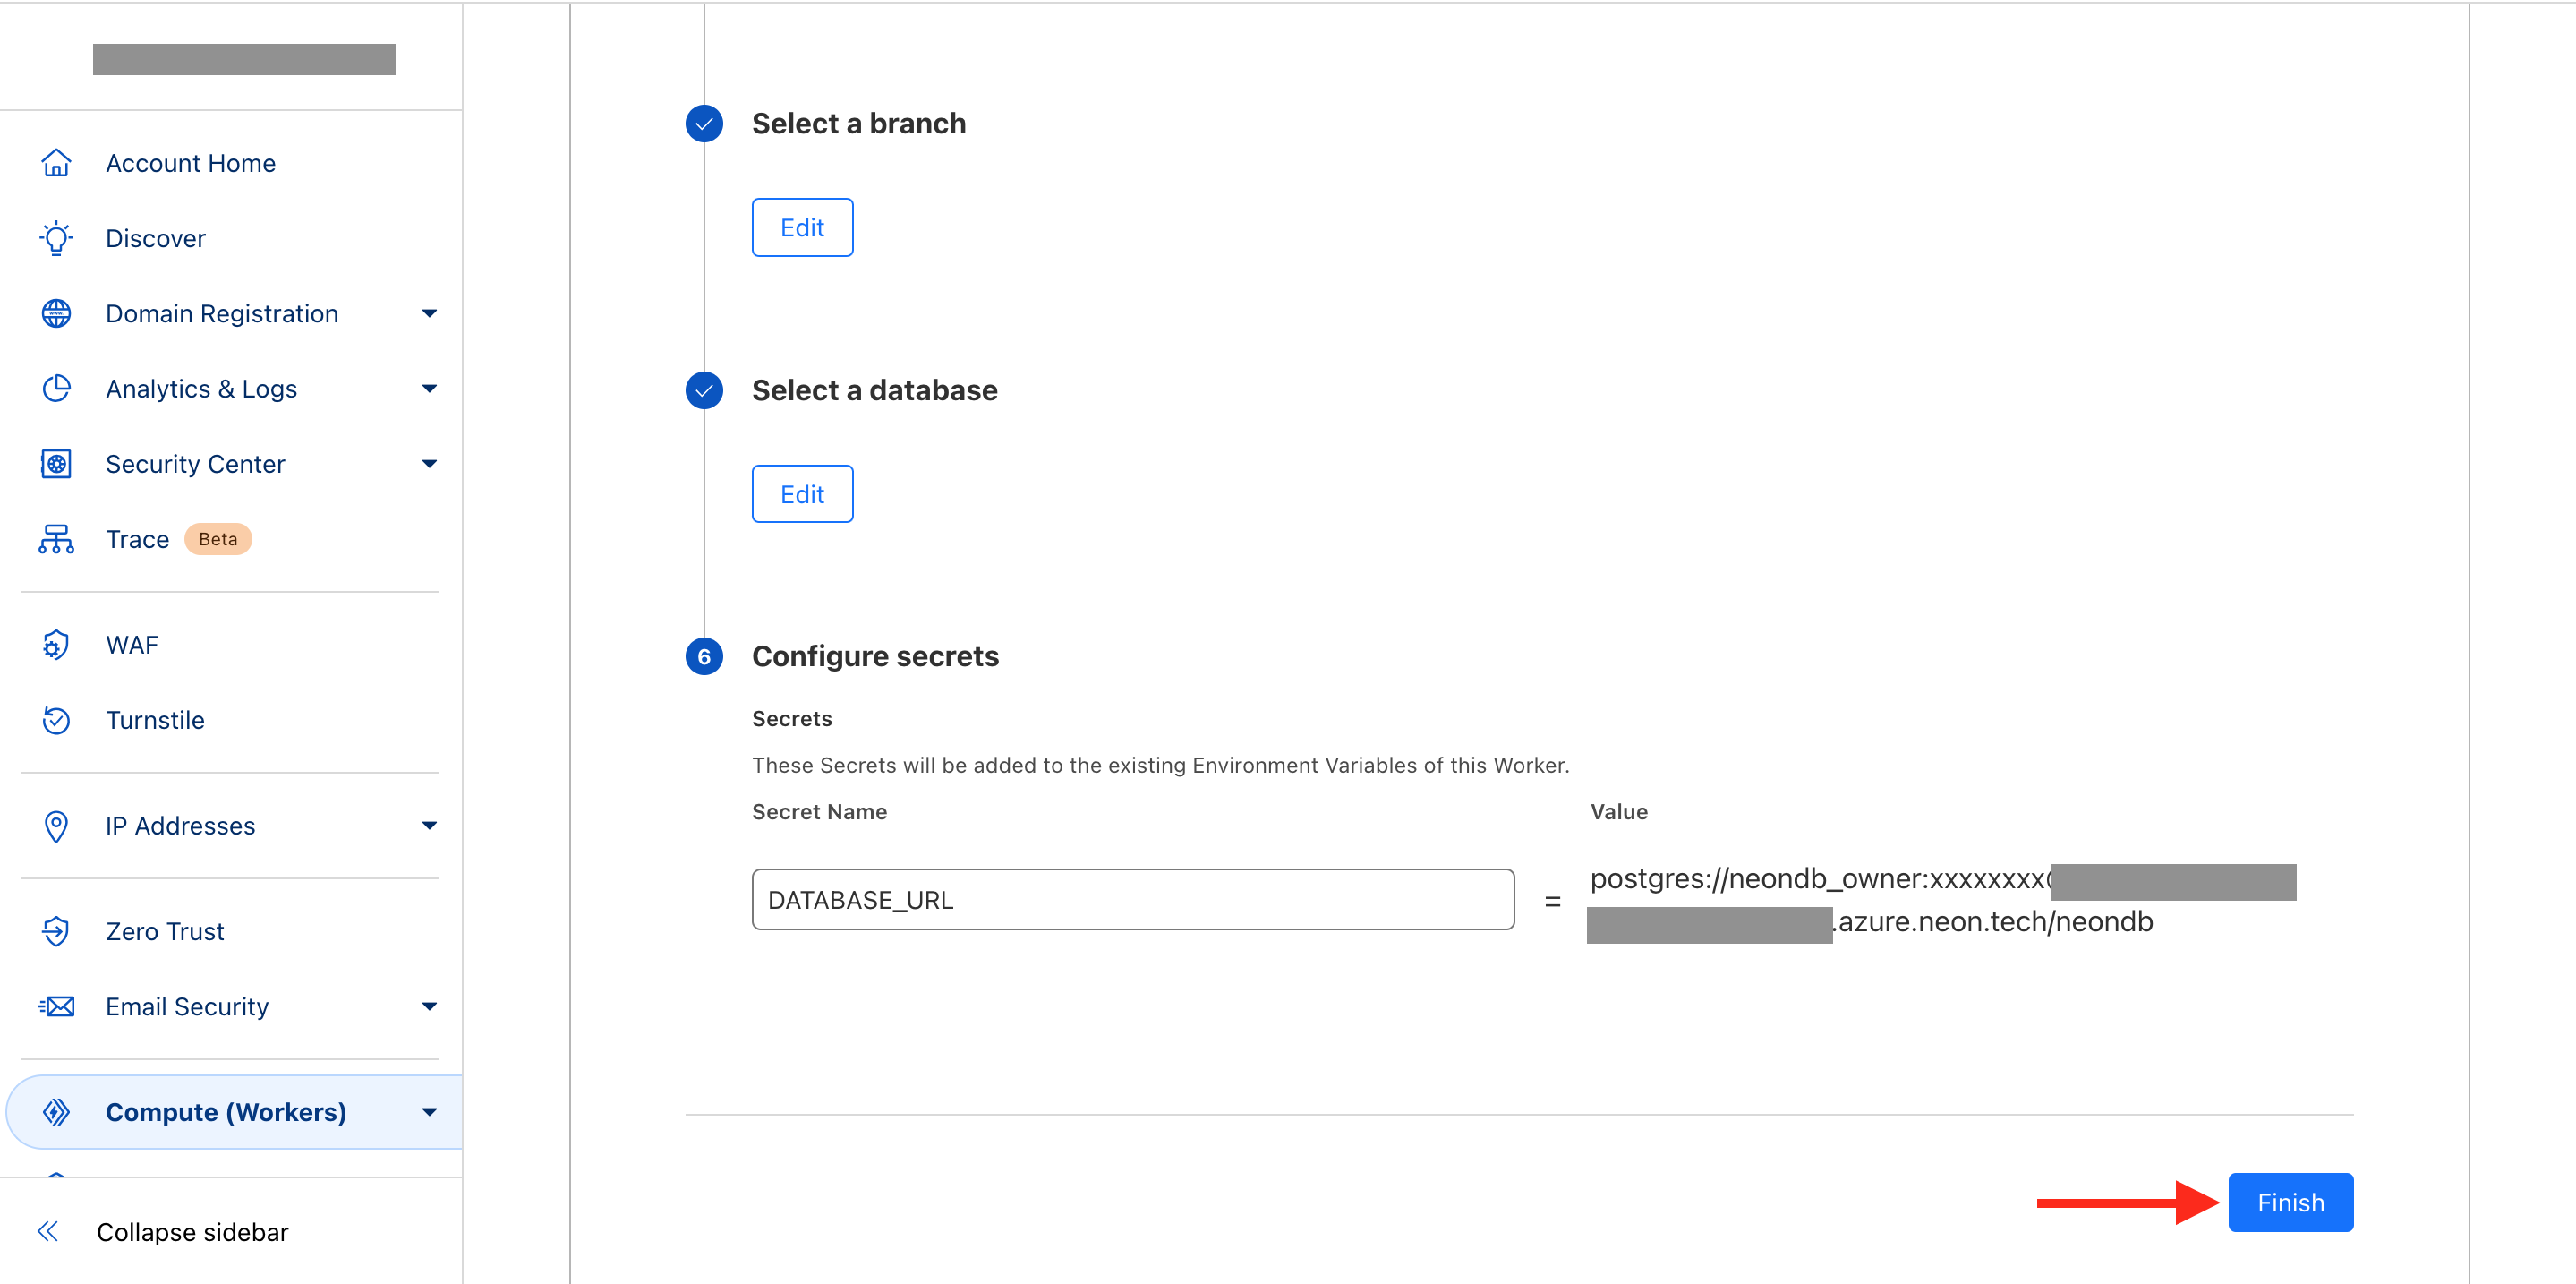Open the Domain Registration section label
This screenshot has height=1284, width=2576.
tap(222, 313)
